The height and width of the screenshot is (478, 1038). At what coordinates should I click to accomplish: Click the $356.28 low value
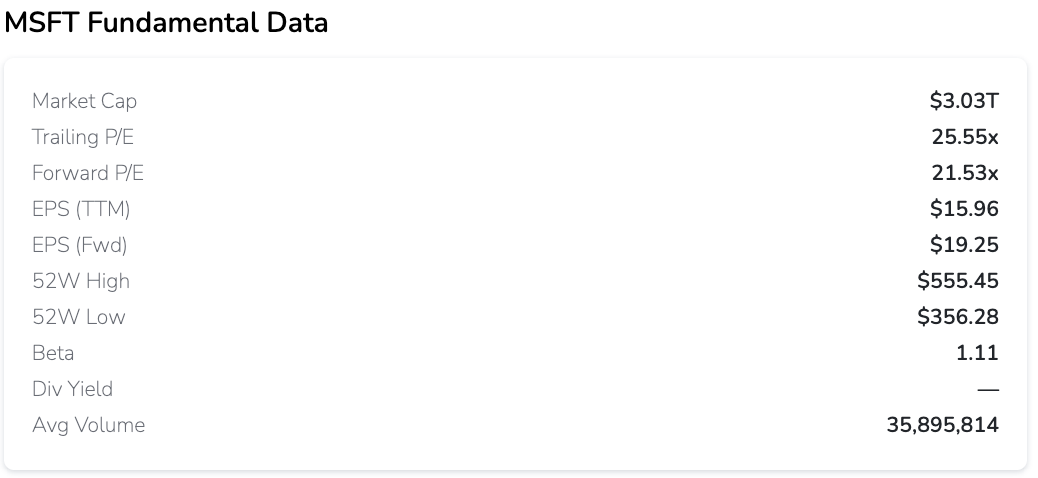tap(958, 316)
